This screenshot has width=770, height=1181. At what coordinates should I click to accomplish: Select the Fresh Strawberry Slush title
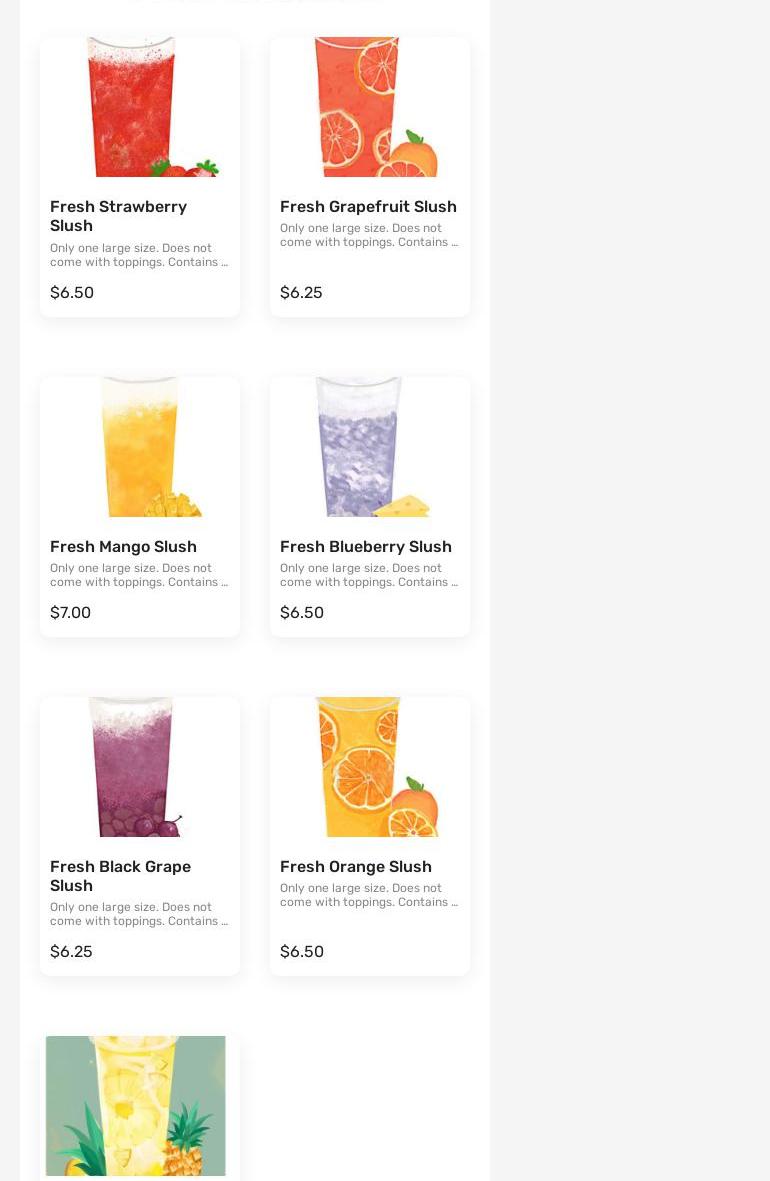[118, 216]
